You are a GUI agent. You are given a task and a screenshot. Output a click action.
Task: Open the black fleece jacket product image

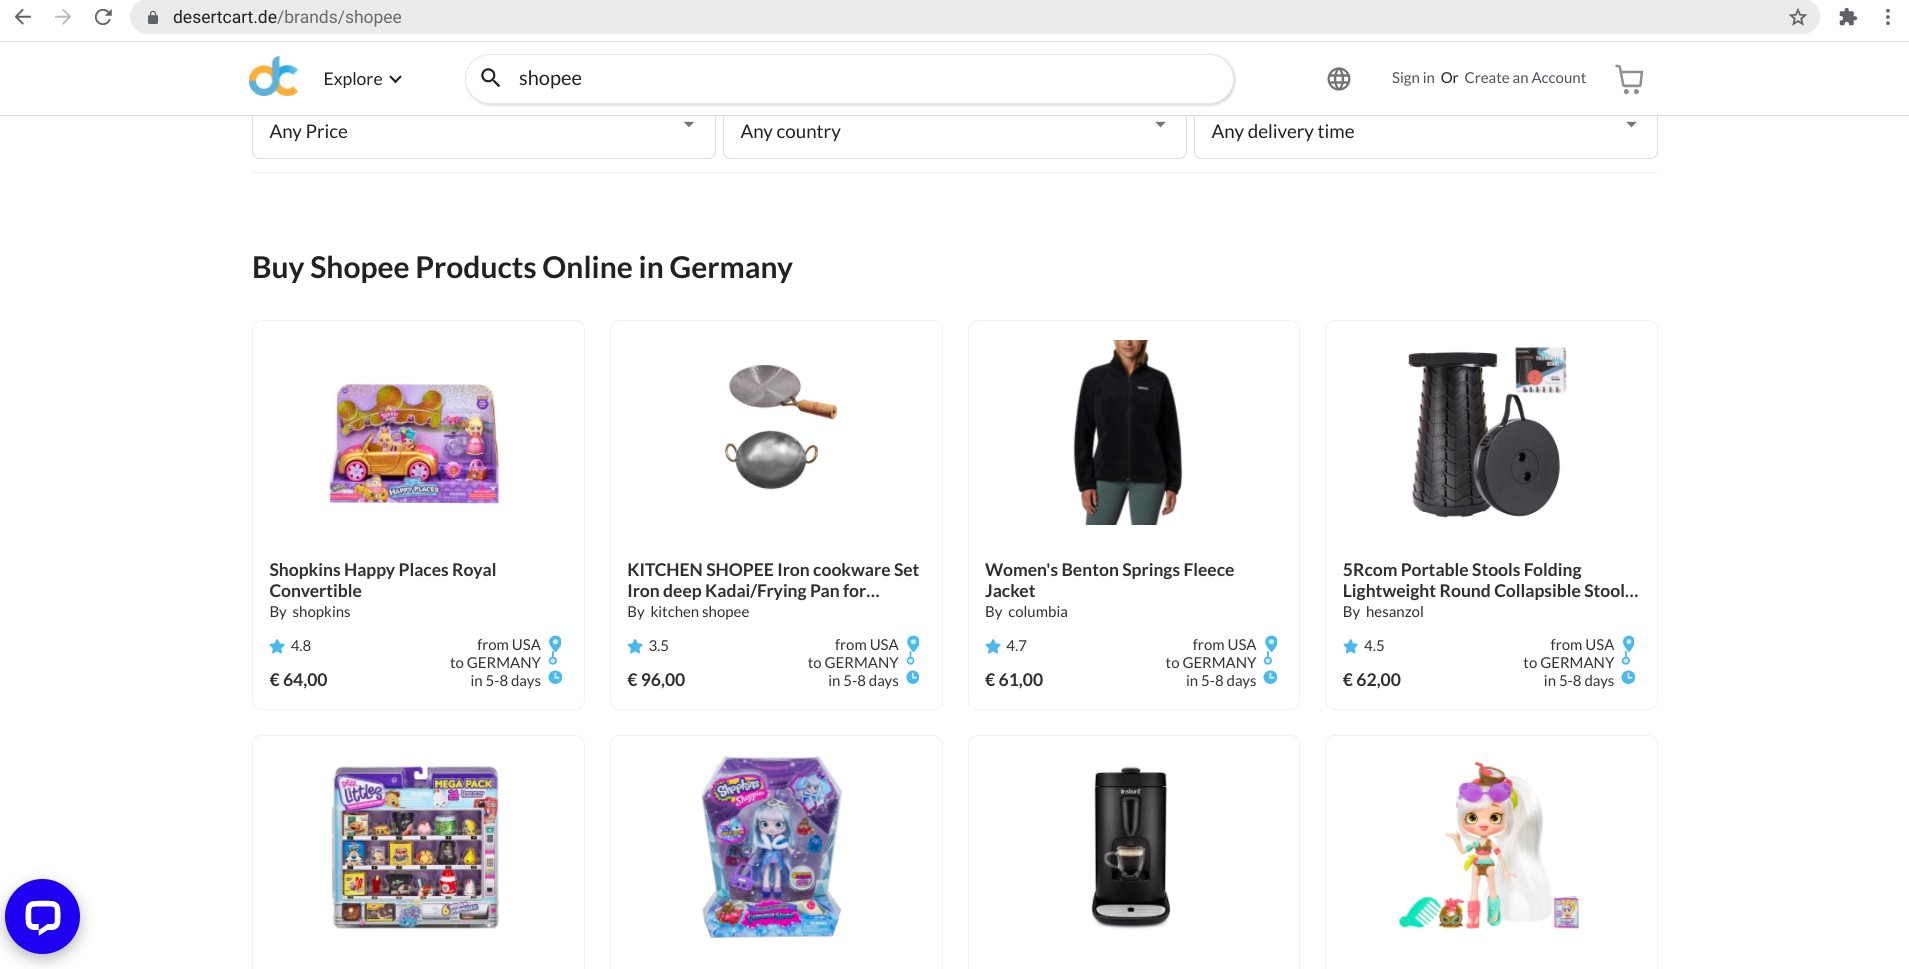[x=1129, y=432]
